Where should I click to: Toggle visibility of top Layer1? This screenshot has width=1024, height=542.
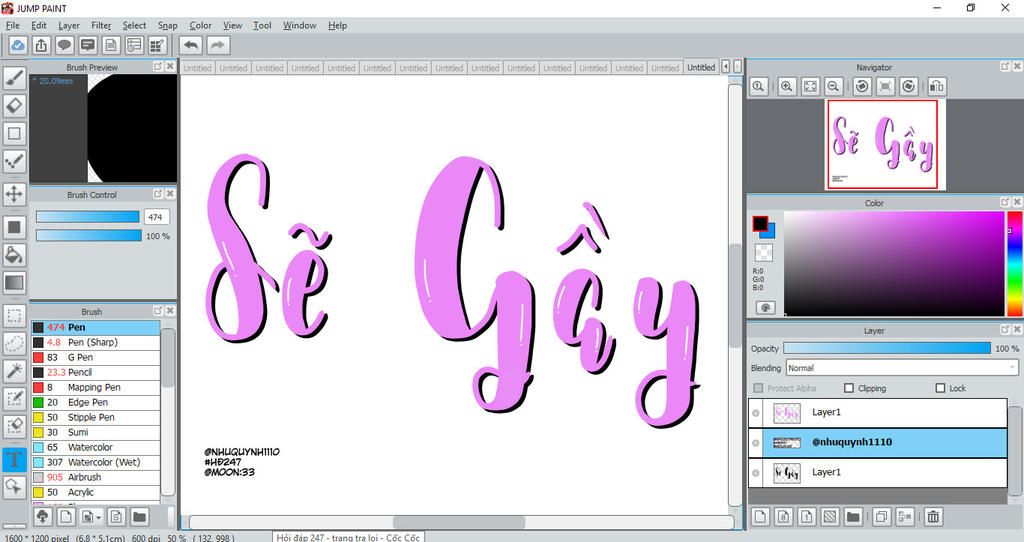click(x=756, y=413)
